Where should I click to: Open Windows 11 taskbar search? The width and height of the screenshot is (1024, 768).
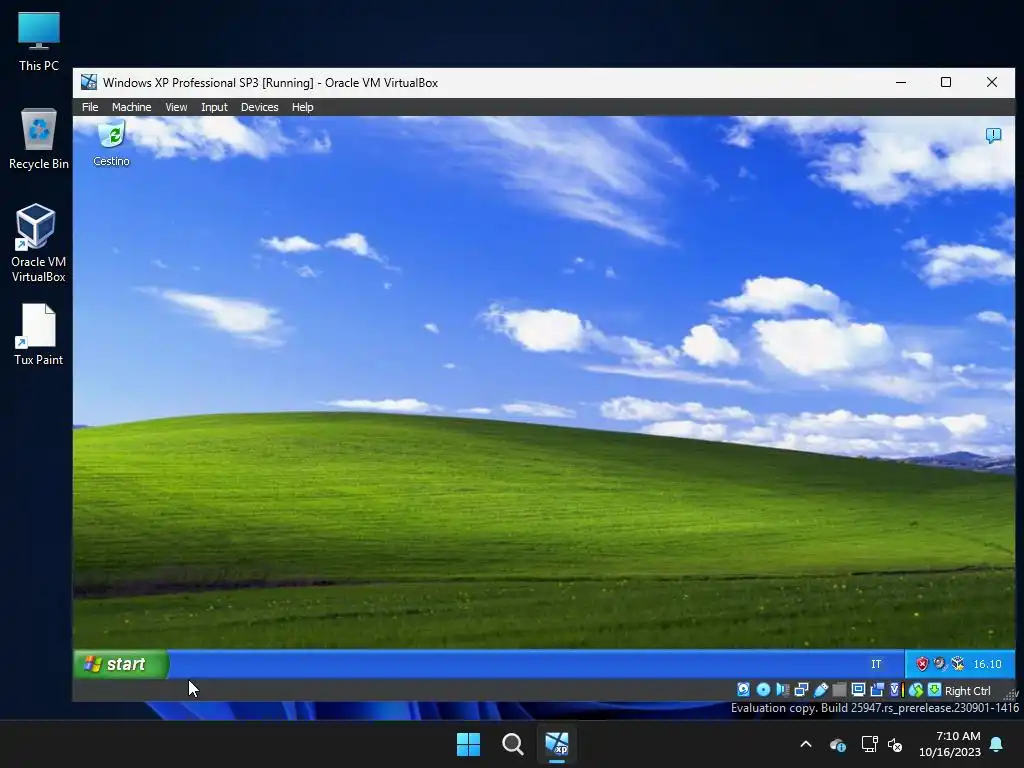coord(513,744)
